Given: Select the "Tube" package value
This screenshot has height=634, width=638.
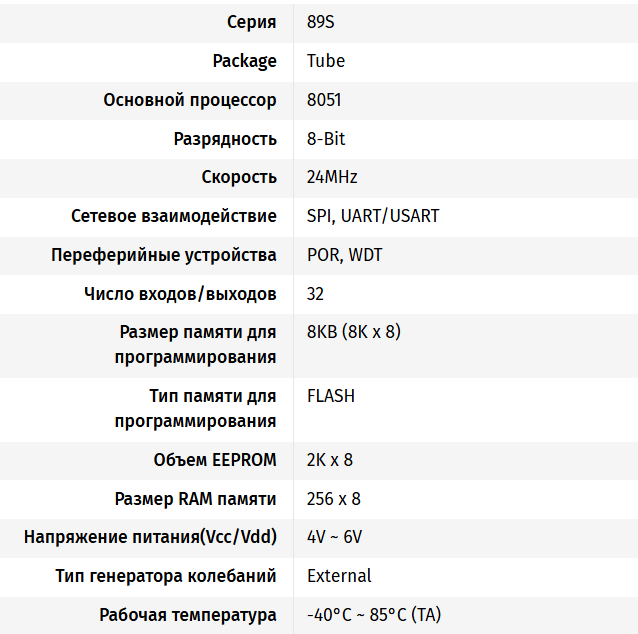Looking at the screenshot, I should (x=326, y=61).
